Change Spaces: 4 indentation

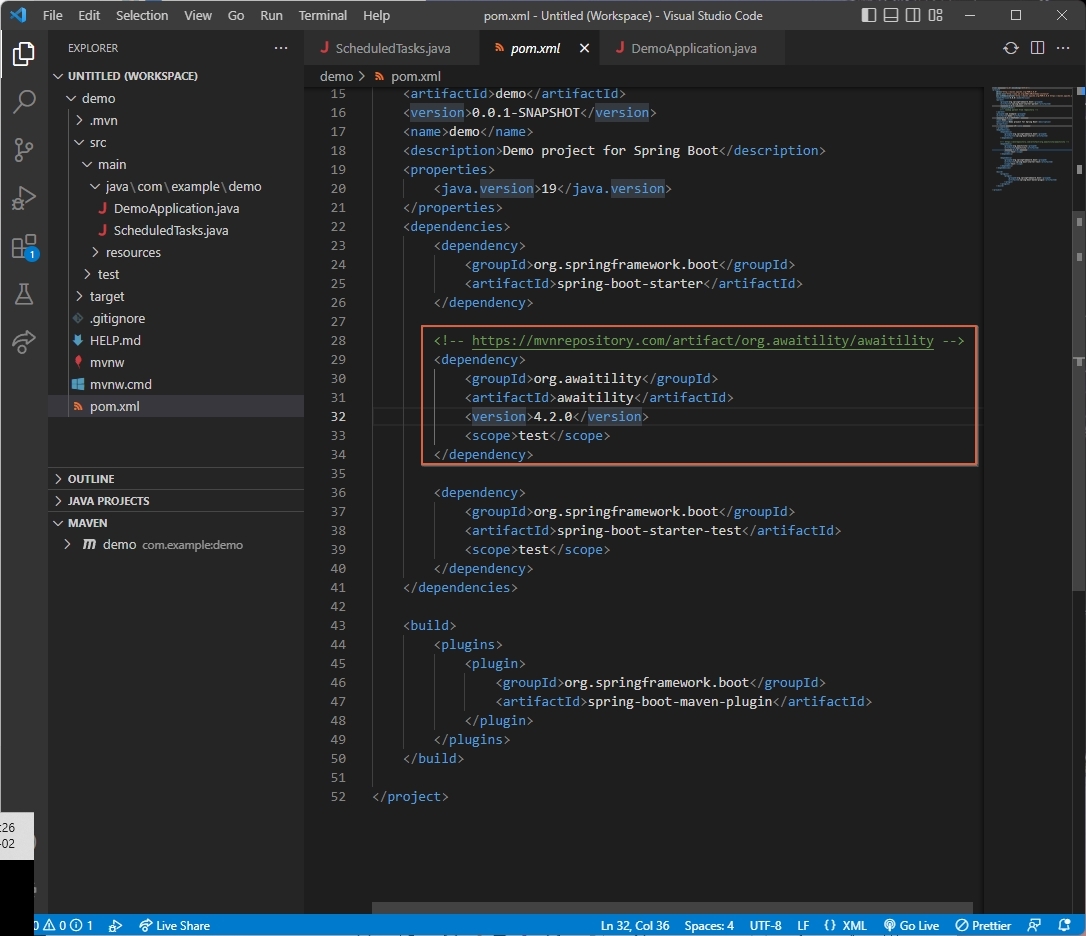pos(709,926)
